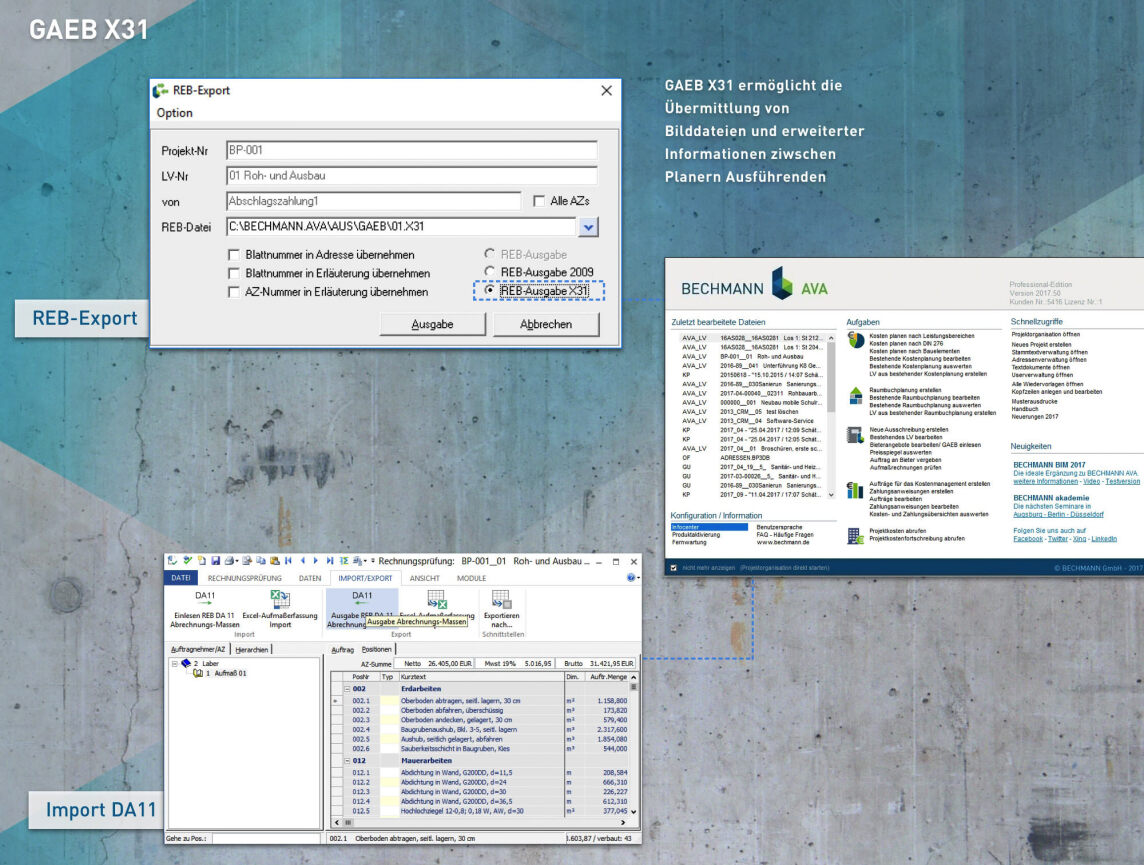Switch to the ANSICHT ribbon tab
This screenshot has width=1144, height=865.
click(425, 578)
